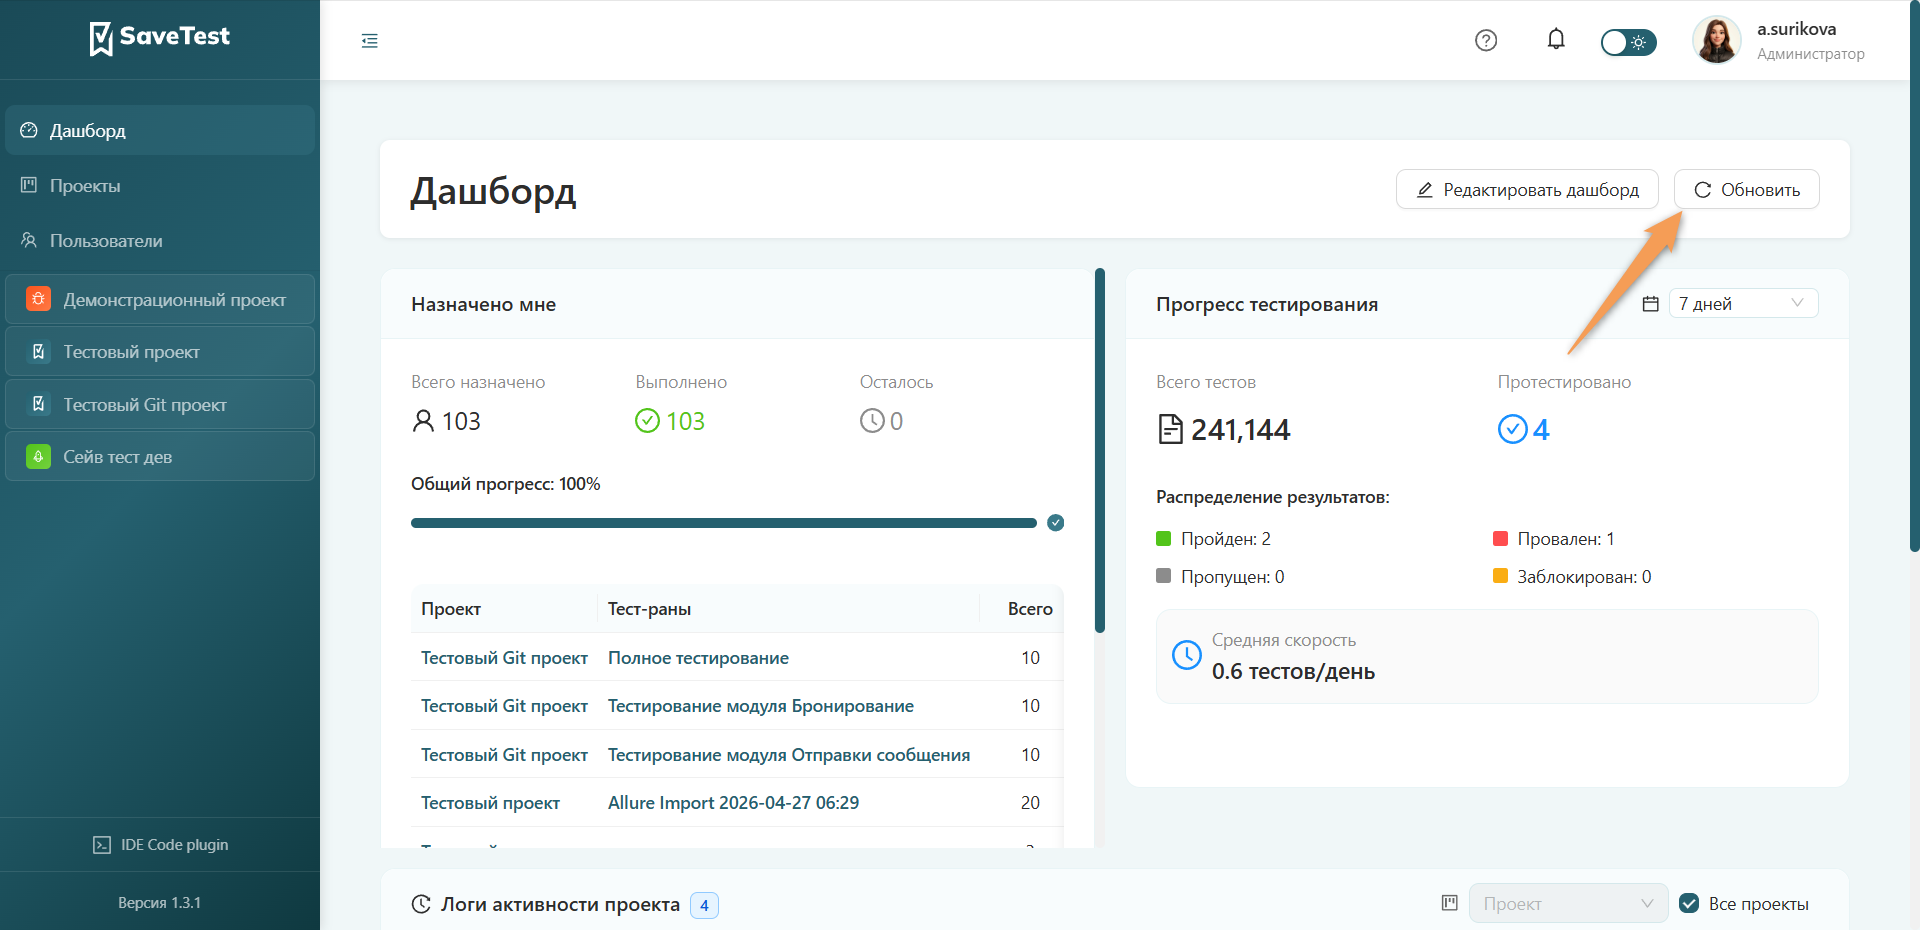Click the green Сейв тест дев project icon
Screen dimensions: 1920x930
(39, 457)
